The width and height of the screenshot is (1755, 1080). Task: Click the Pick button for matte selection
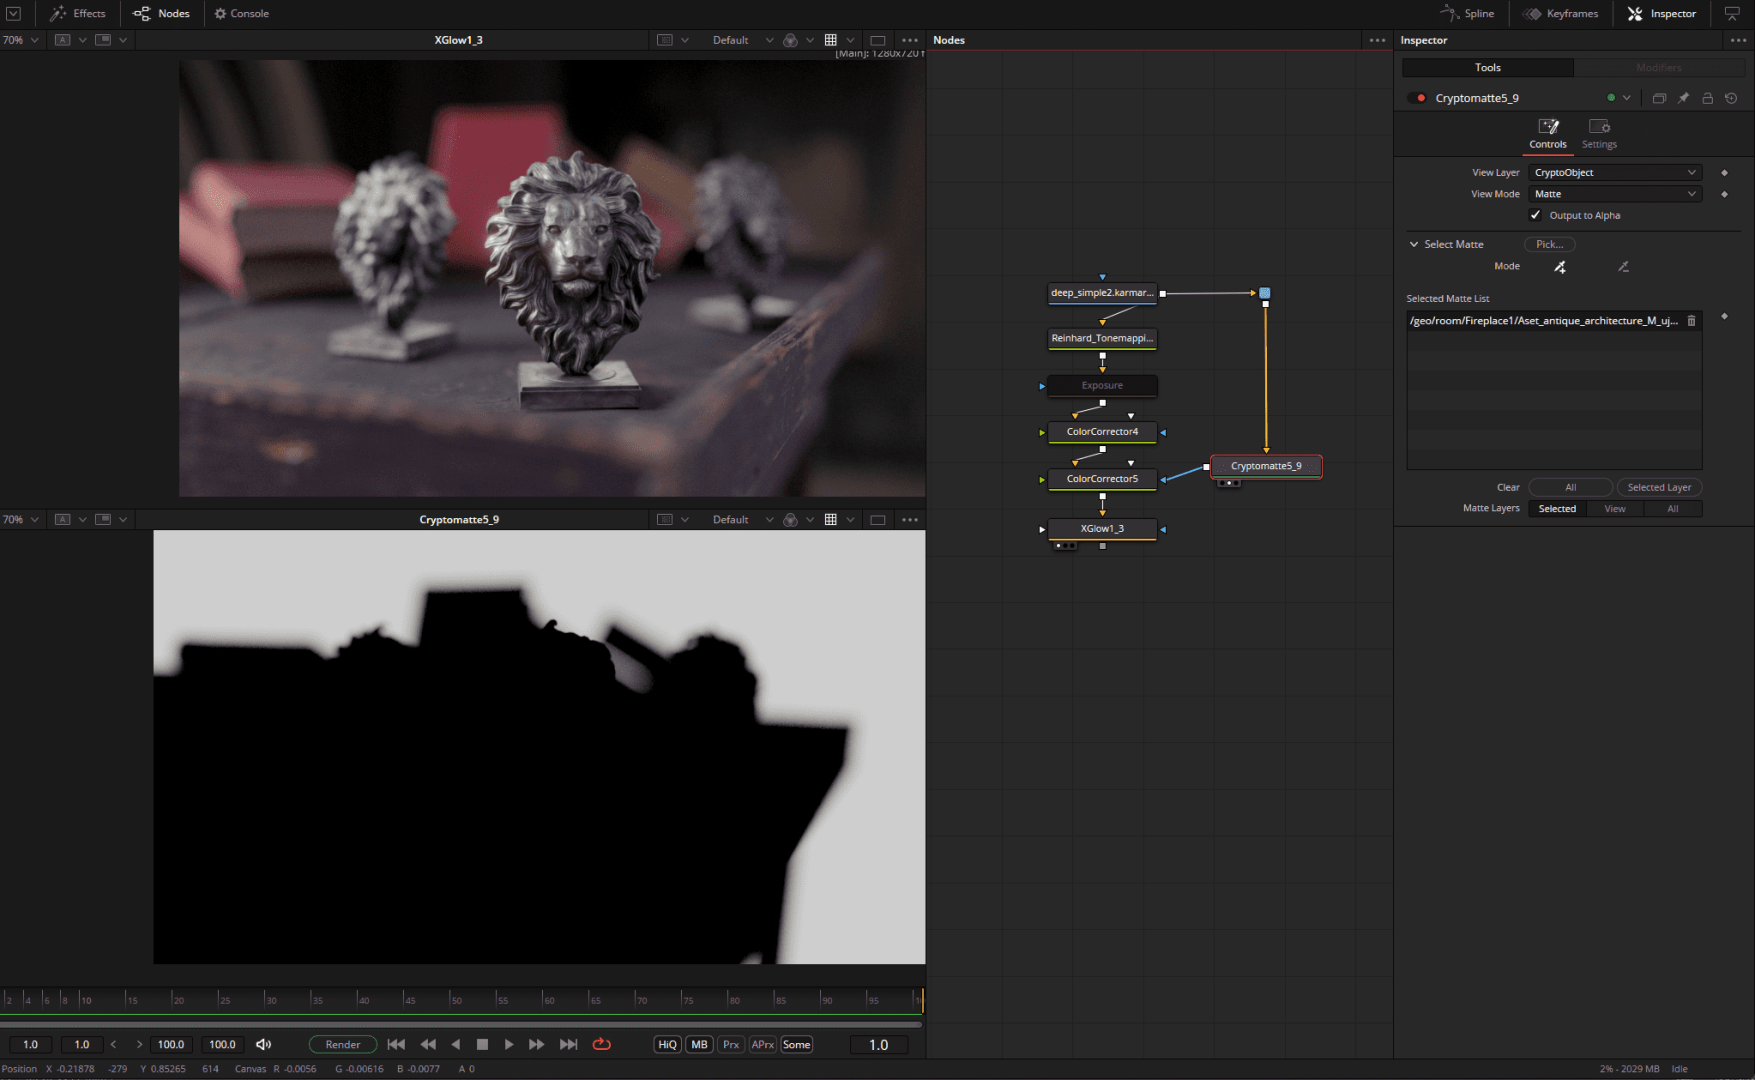coord(1549,244)
